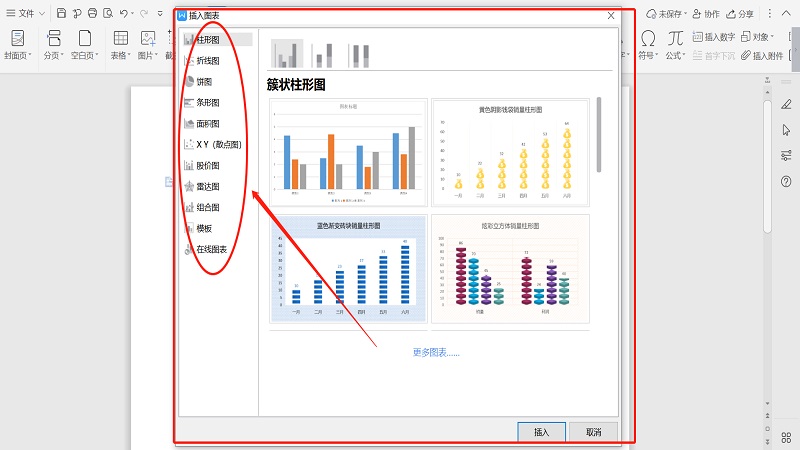The width and height of the screenshot is (800, 450).
Task: Open the 更多图表 (more charts) link
Action: pyautogui.click(x=436, y=352)
